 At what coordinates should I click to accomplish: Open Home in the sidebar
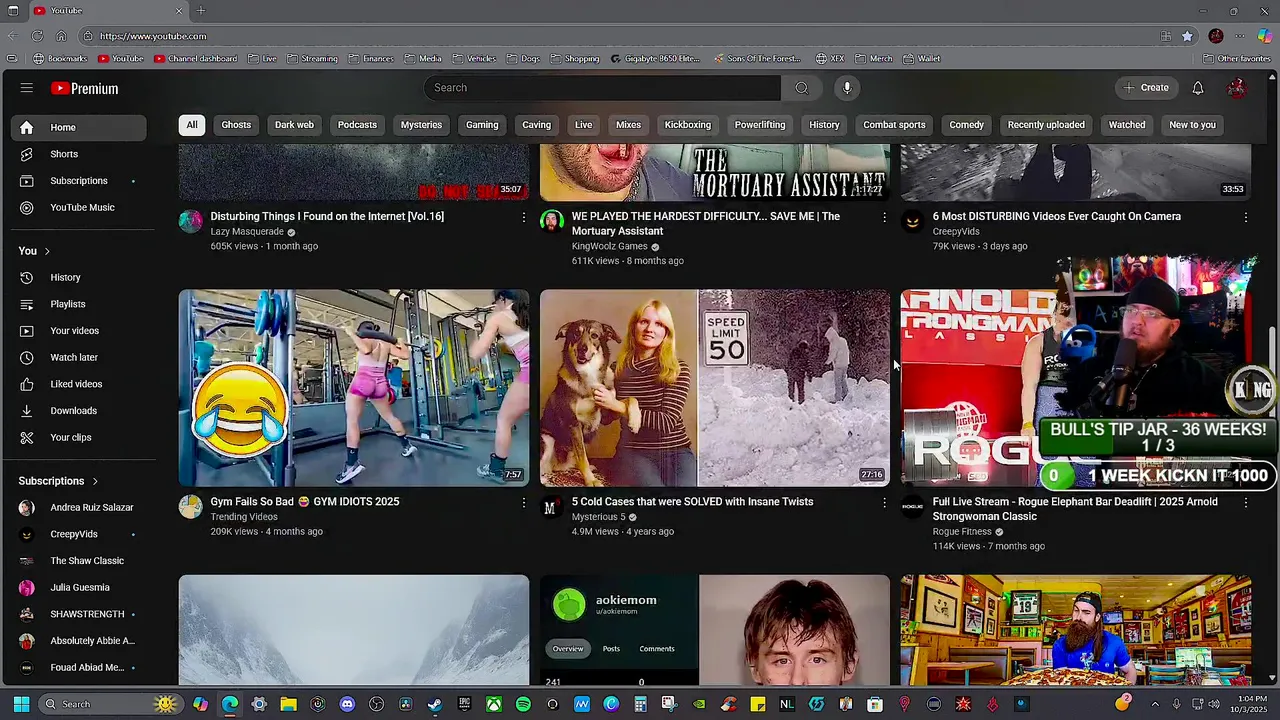tap(79, 127)
